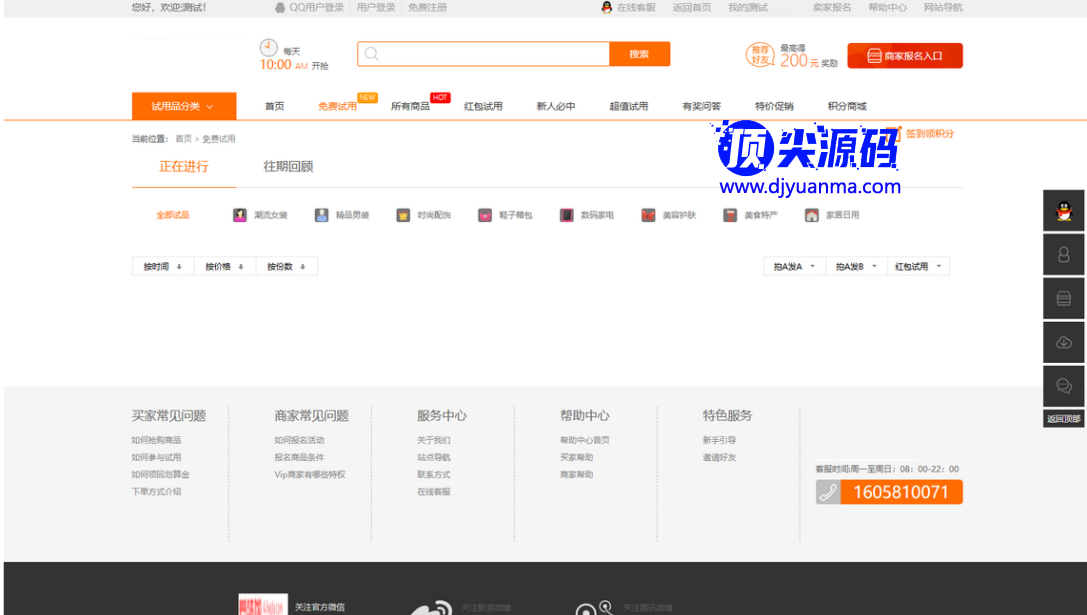Open 所有商品 in the navigation bar
1087x615 pixels.
410,106
